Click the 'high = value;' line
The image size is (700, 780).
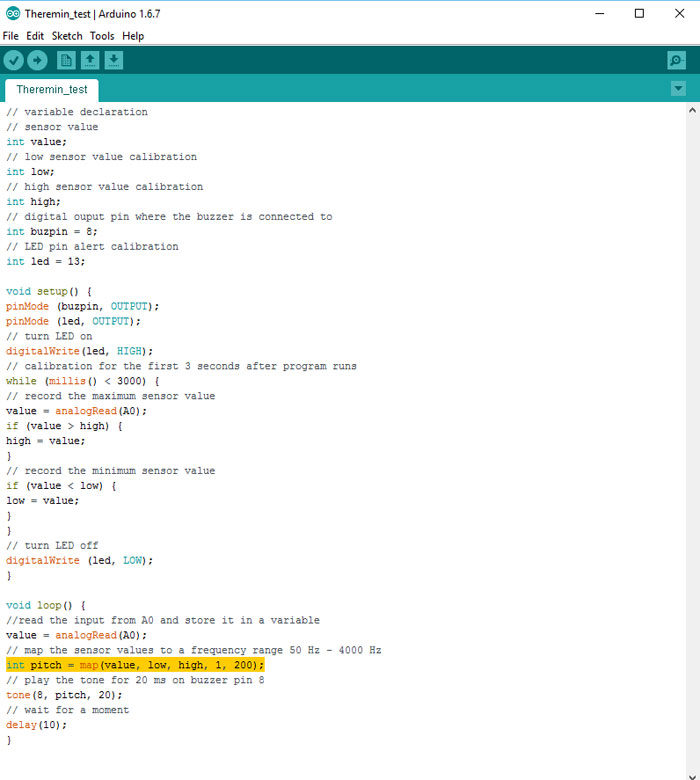46,441
